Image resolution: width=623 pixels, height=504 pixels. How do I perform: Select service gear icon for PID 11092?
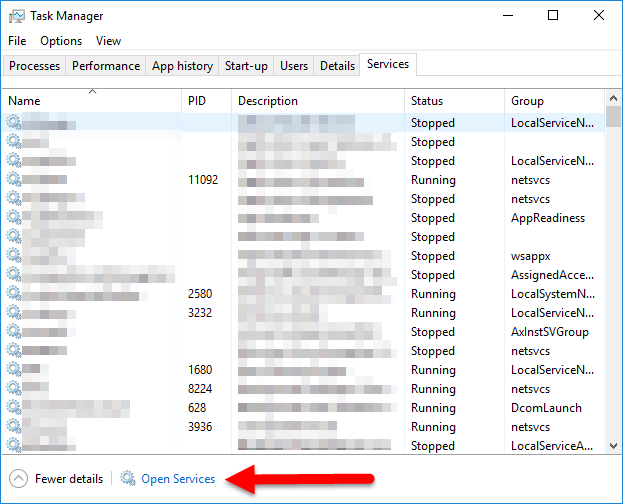(14, 179)
